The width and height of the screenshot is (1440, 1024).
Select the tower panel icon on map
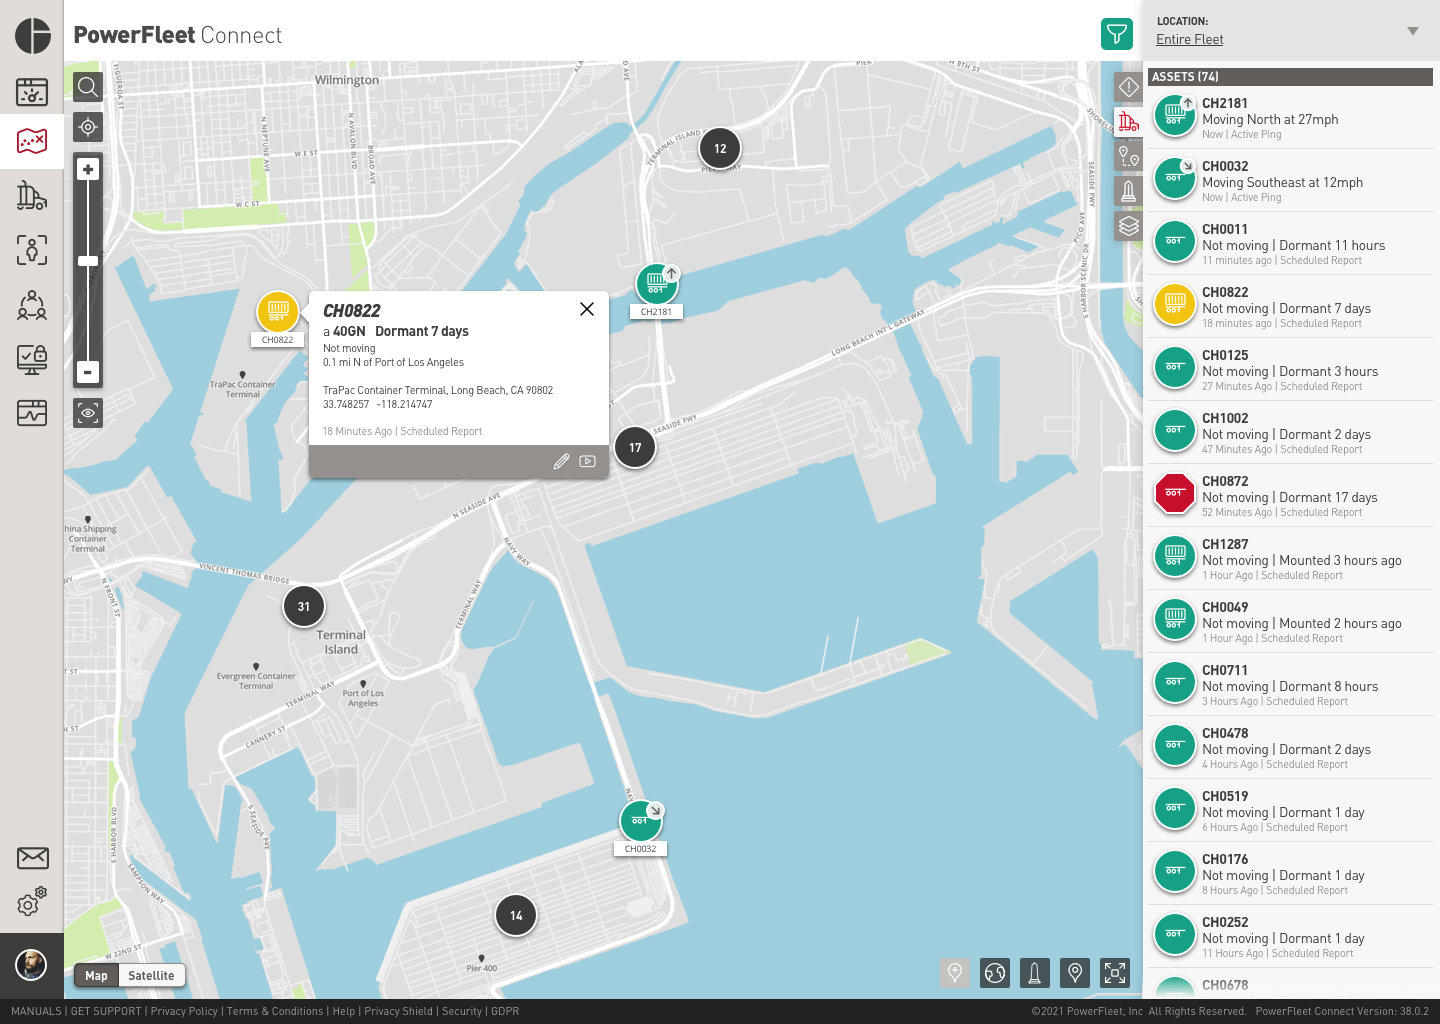[1128, 191]
